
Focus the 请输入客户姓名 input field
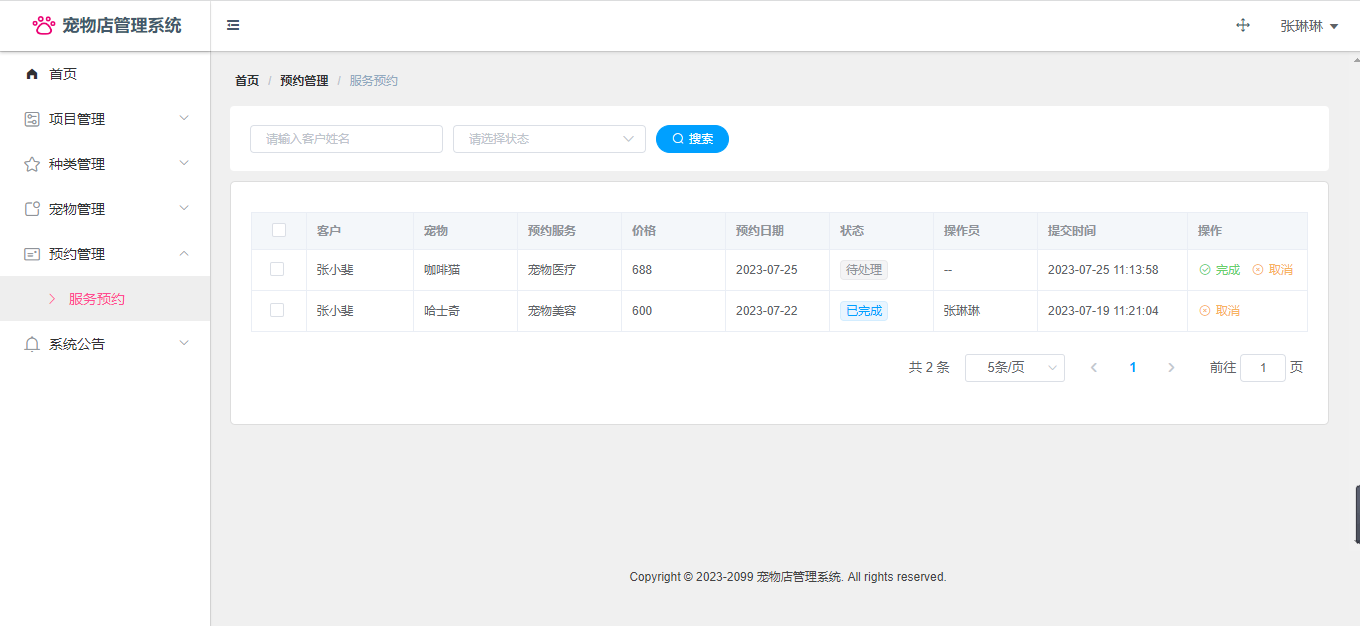pos(346,139)
